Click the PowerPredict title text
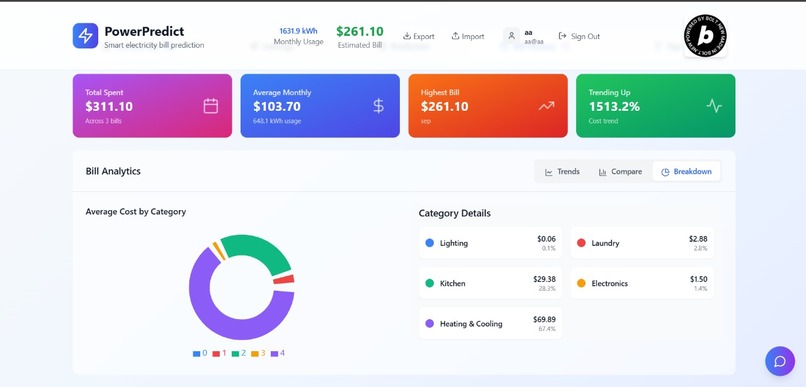This screenshot has height=387, width=806. click(144, 31)
